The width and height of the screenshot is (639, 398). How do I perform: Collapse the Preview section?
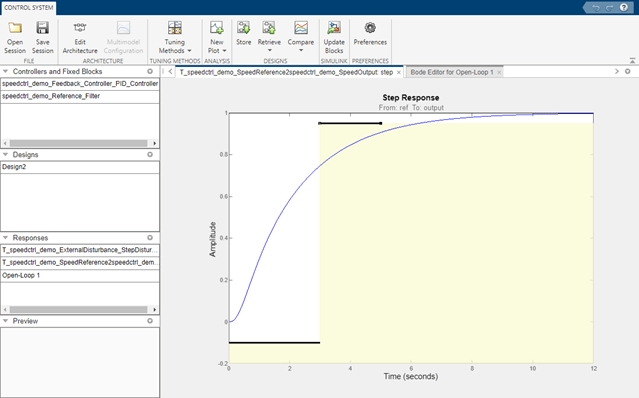6,321
